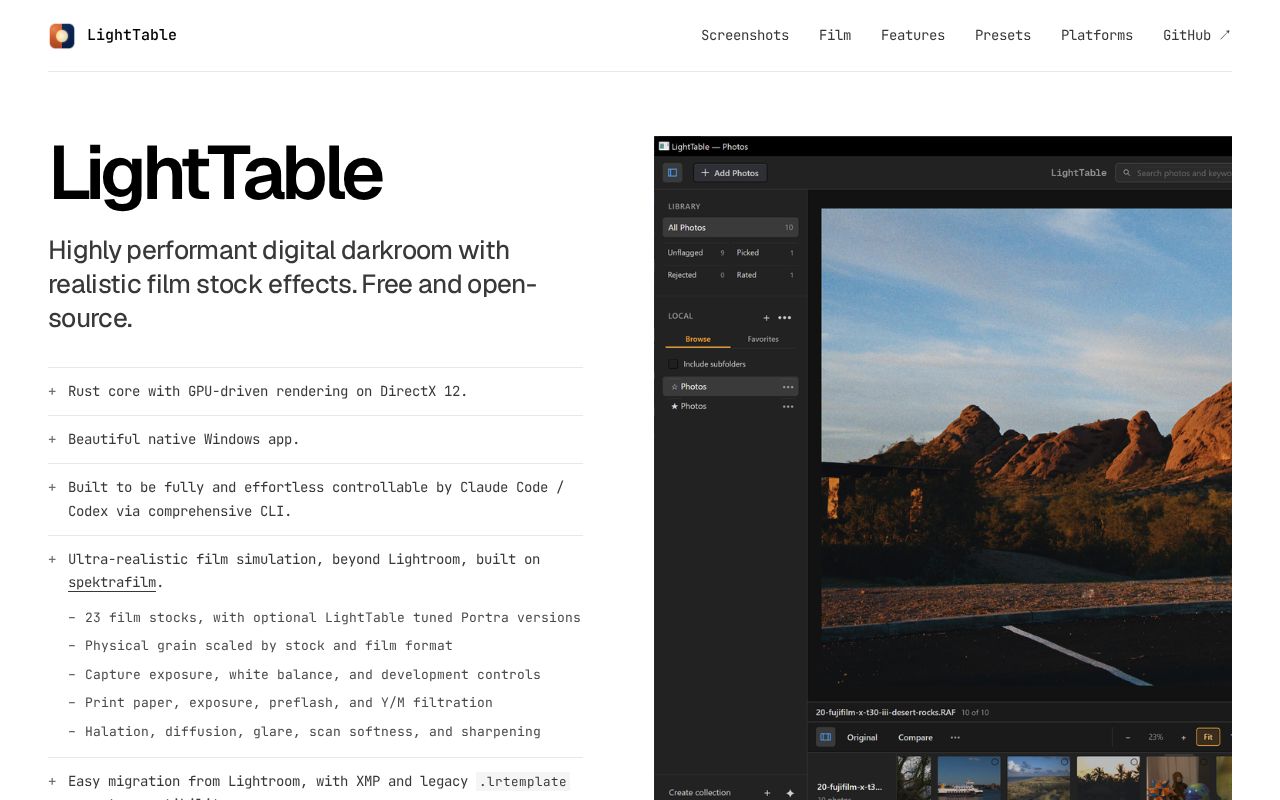Viewport: 1280px width, 800px height.
Task: Toggle the sidebar panel icon in app toolbar
Action: click(x=672, y=173)
